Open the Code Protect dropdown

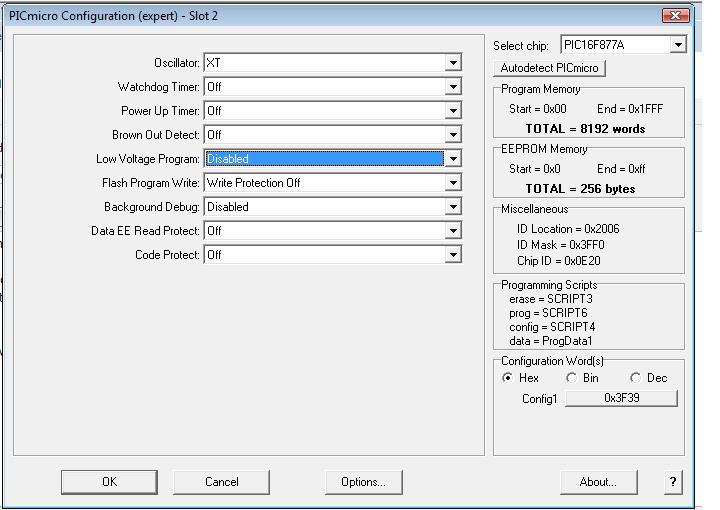coord(453,255)
